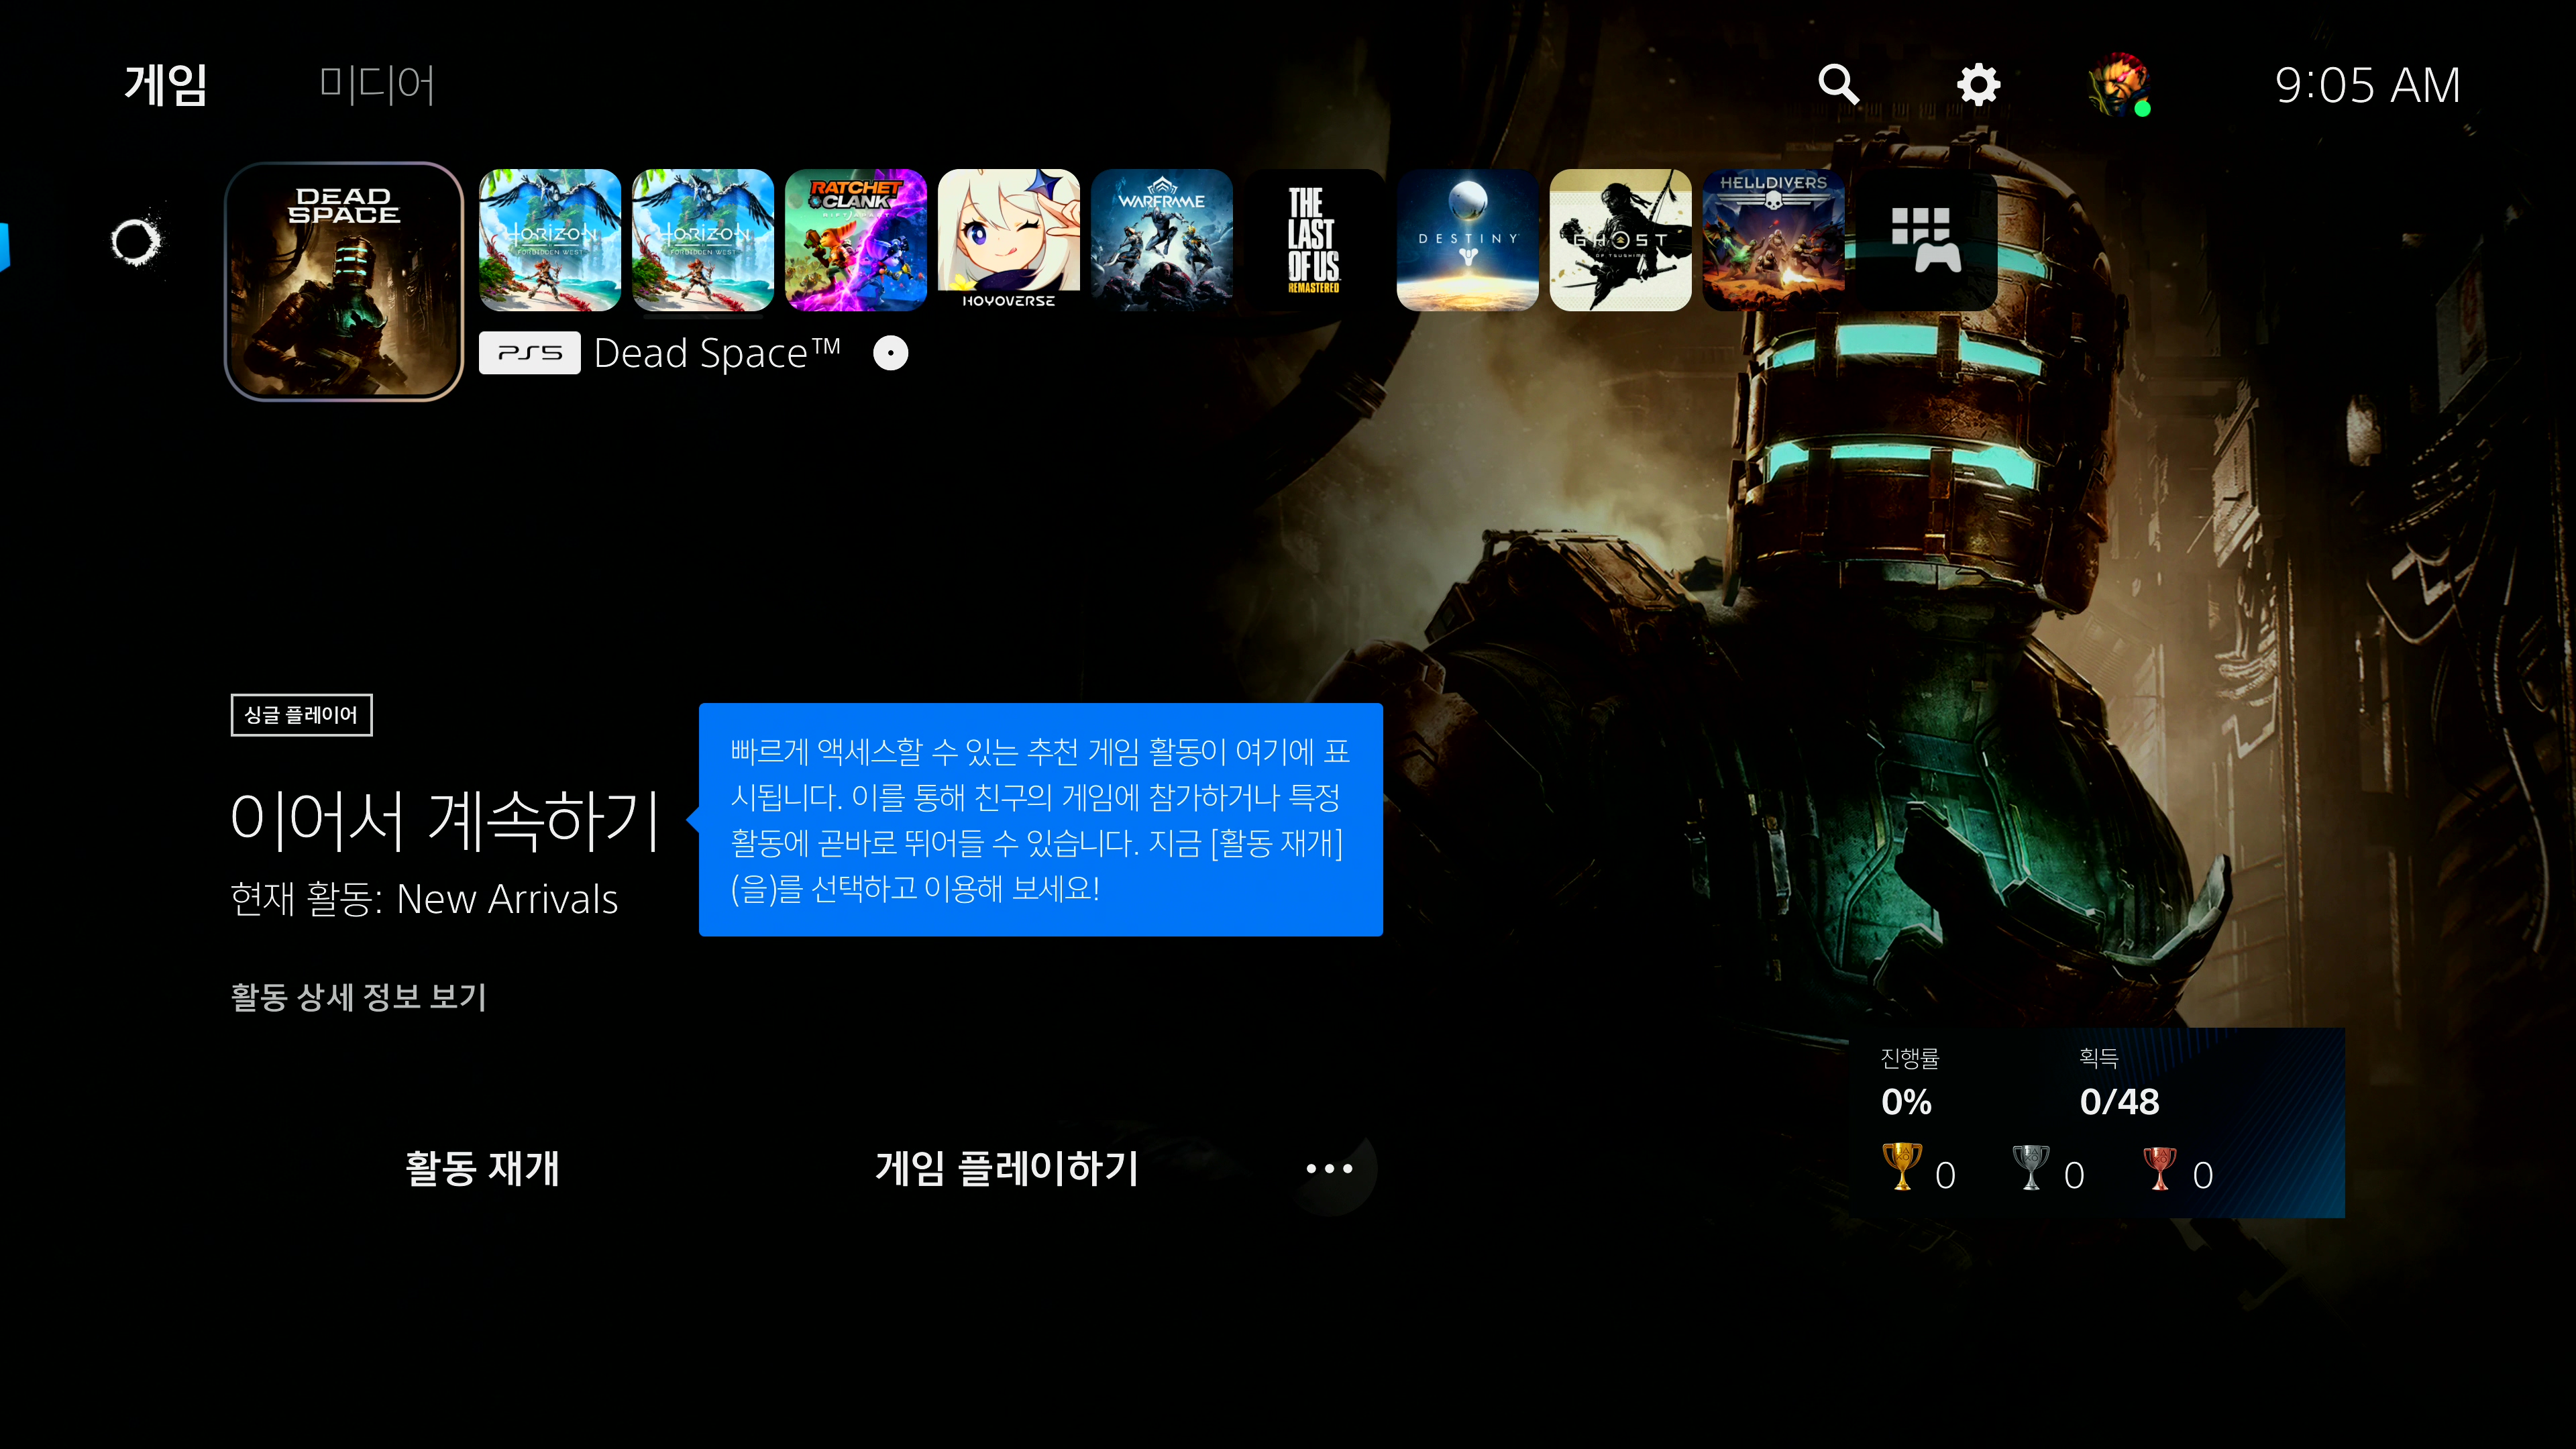The image size is (2576, 1449).
Task: Click the blue activity tooltip message
Action: pyautogui.click(x=1041, y=820)
